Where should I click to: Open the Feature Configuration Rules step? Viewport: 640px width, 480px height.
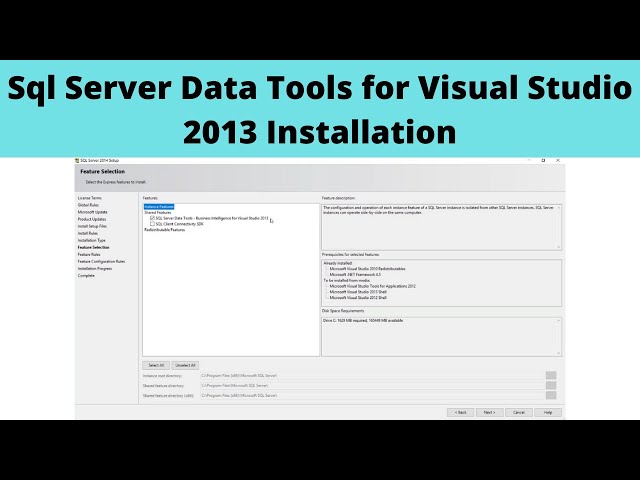[101, 261]
